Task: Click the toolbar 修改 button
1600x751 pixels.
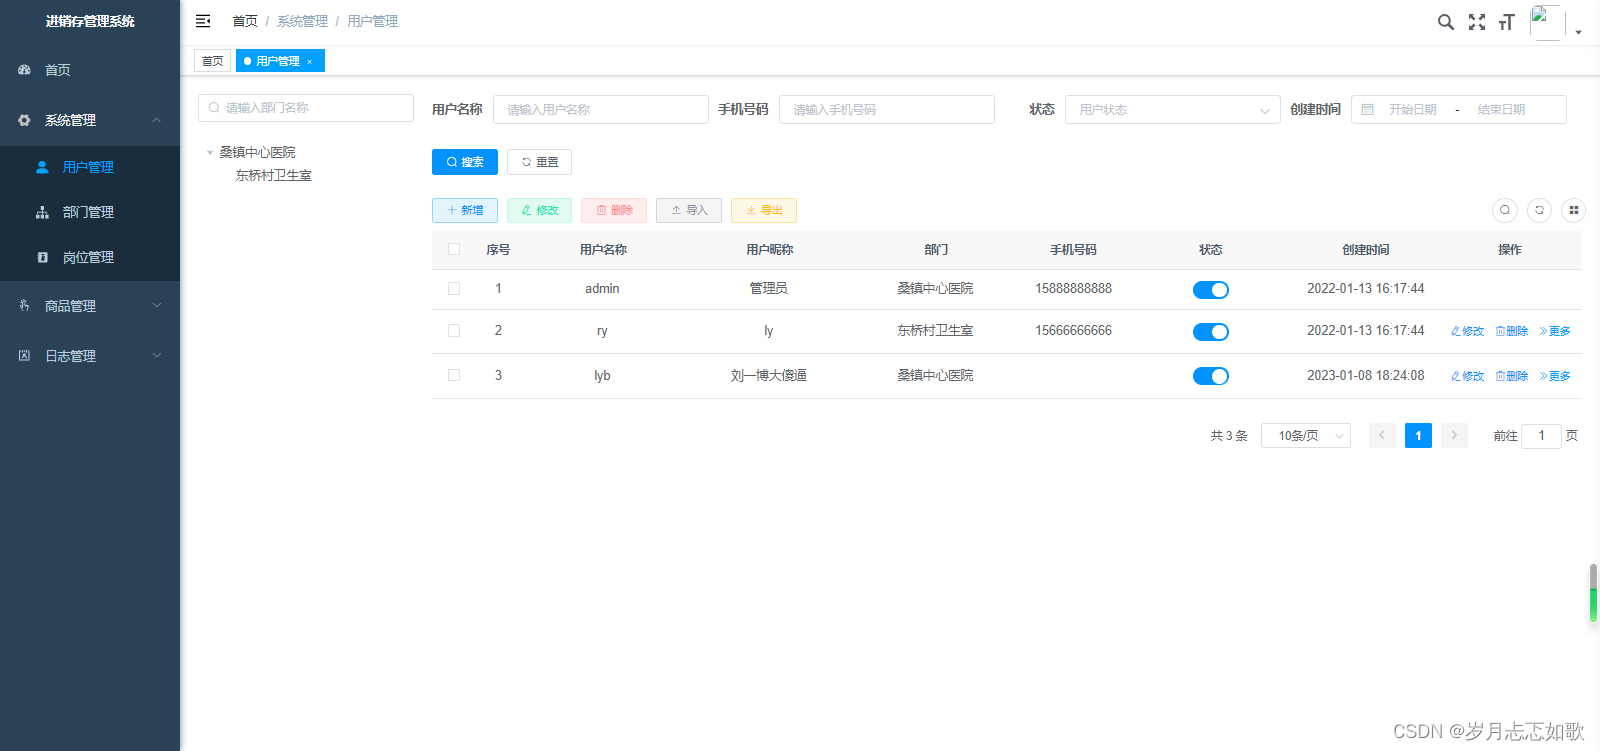Action: click(539, 210)
